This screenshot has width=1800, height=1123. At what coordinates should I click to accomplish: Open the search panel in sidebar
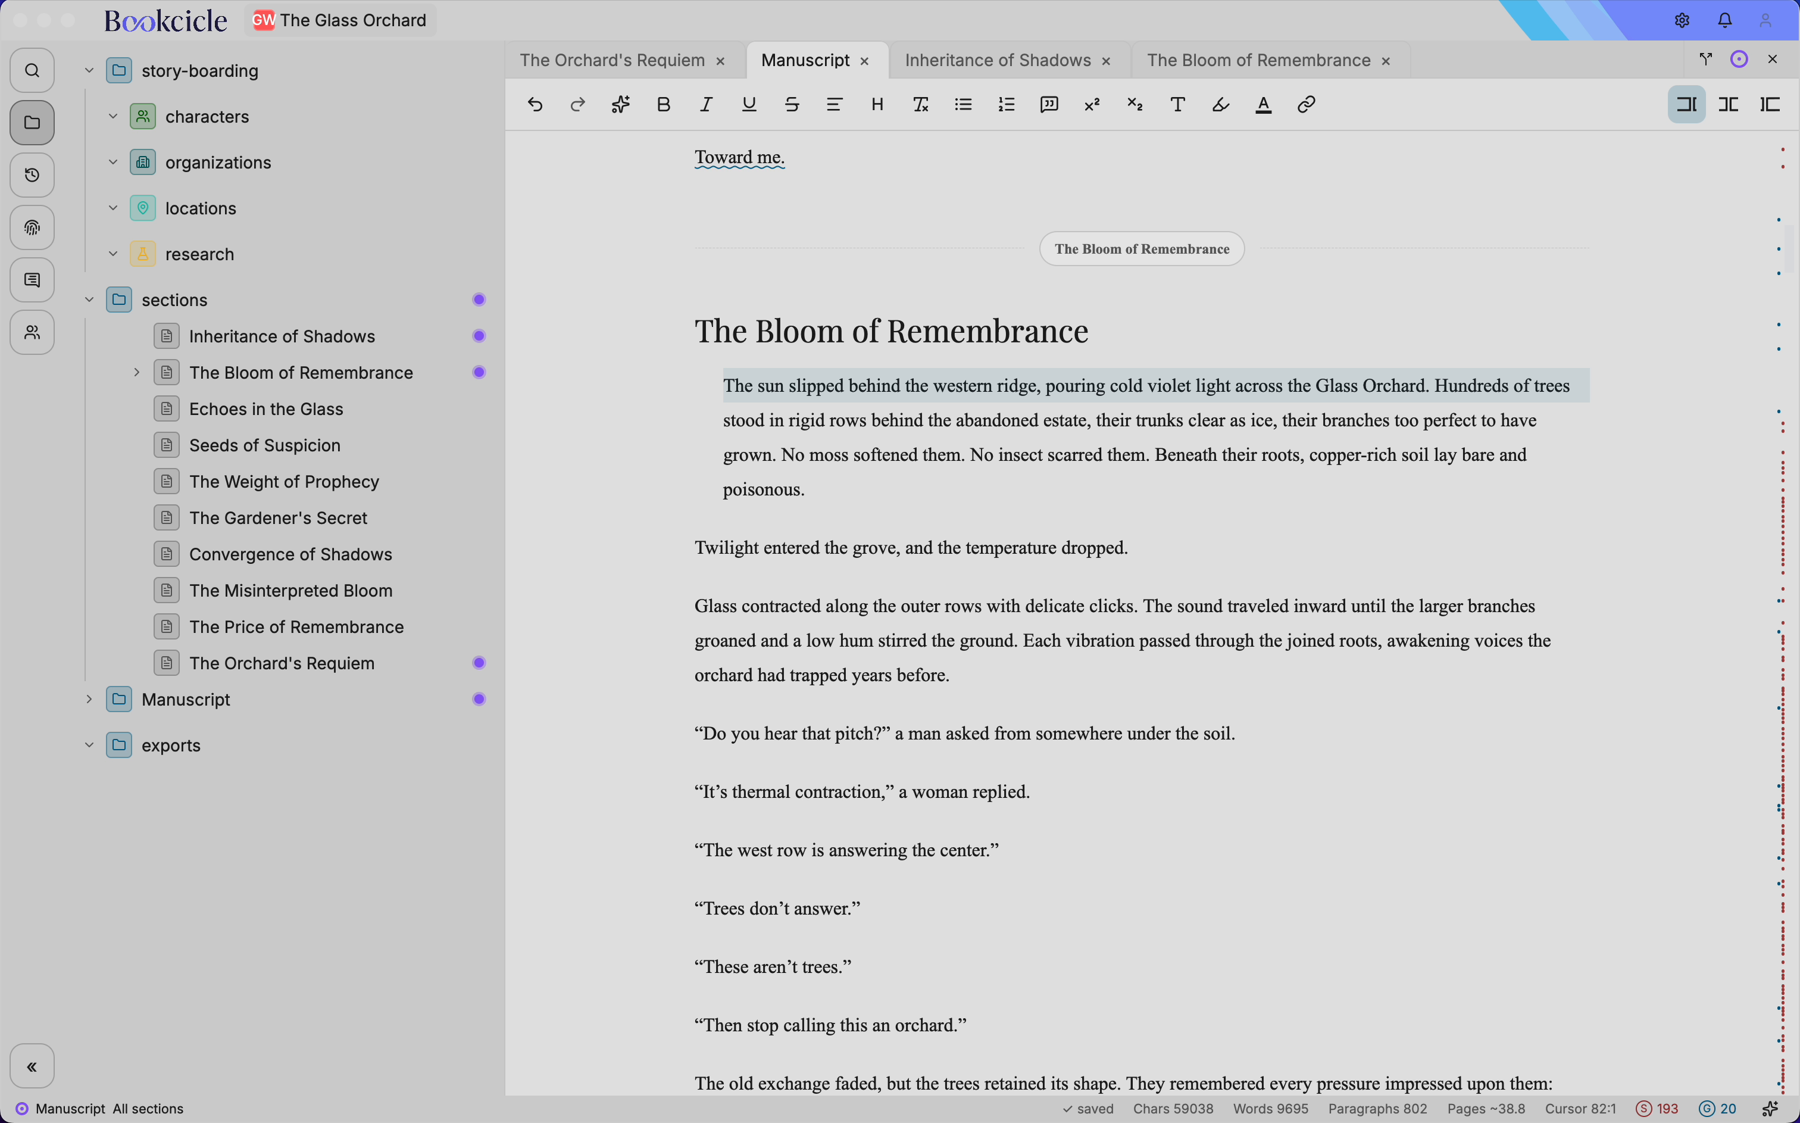[32, 71]
